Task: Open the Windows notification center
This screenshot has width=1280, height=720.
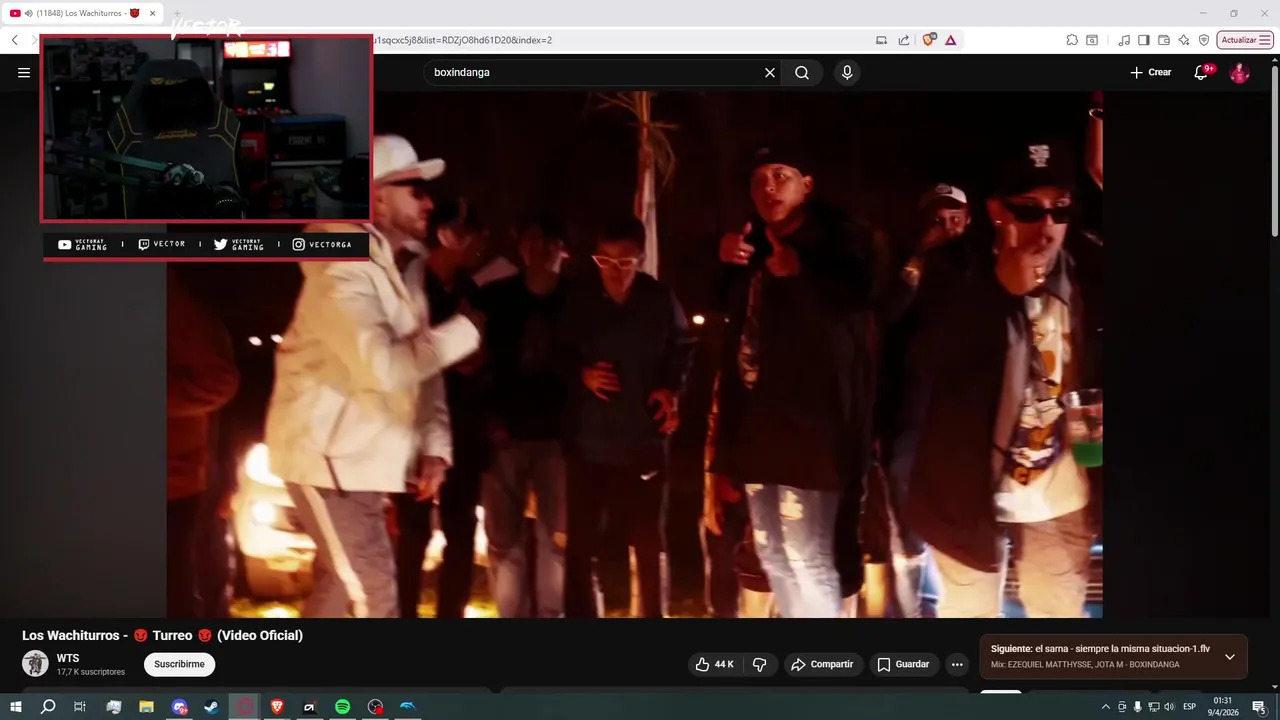Action: (x=1259, y=707)
